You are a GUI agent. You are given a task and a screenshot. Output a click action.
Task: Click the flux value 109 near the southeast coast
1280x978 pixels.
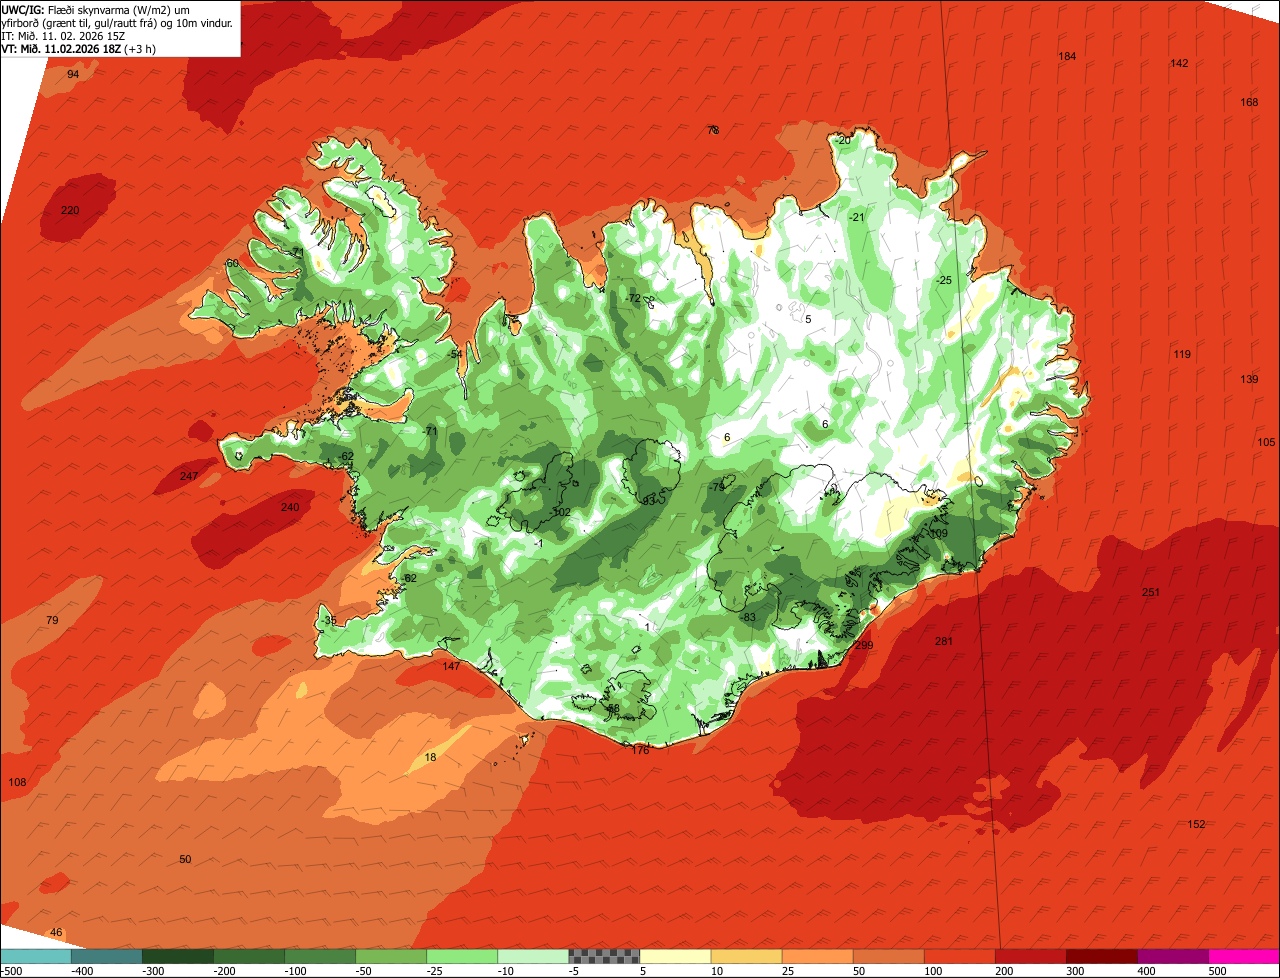(x=938, y=533)
